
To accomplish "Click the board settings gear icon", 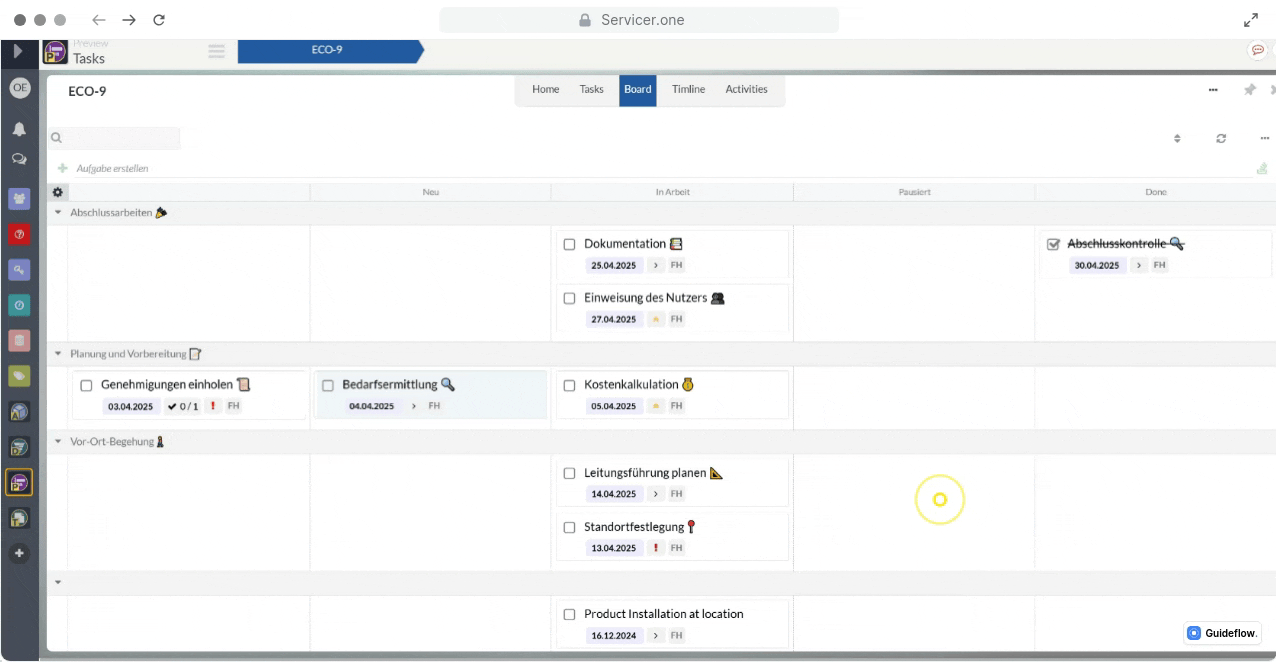I will coord(58,192).
